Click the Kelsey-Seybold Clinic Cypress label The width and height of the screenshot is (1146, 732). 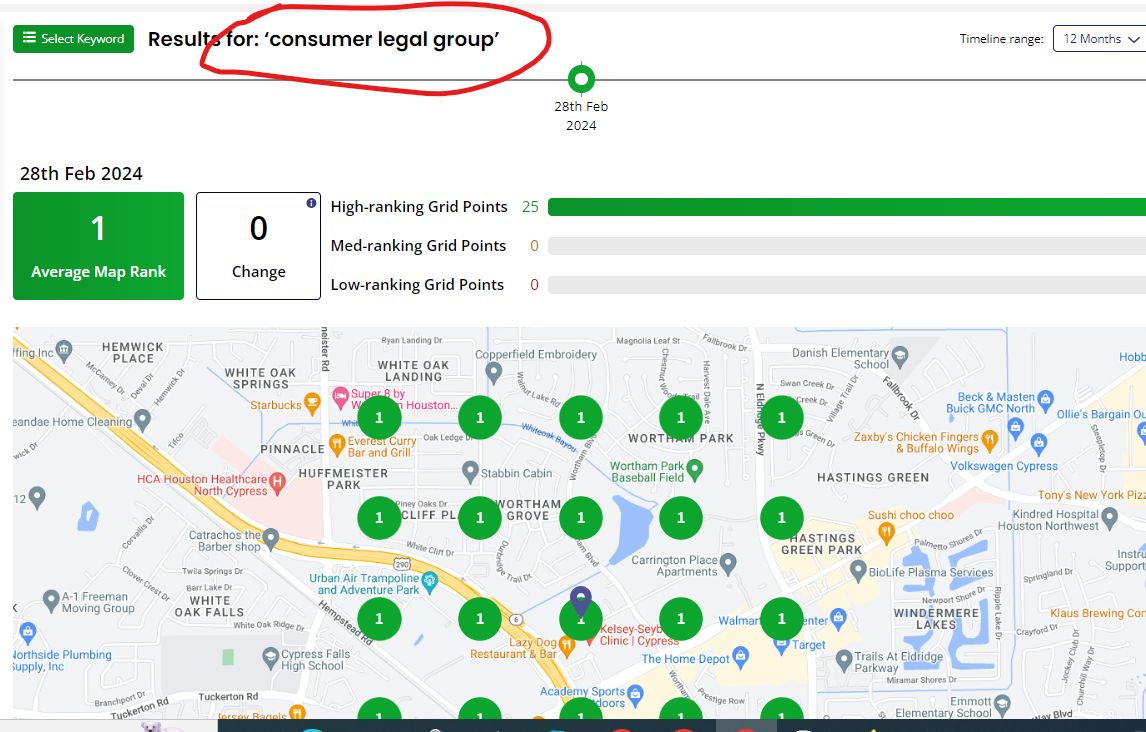640,635
